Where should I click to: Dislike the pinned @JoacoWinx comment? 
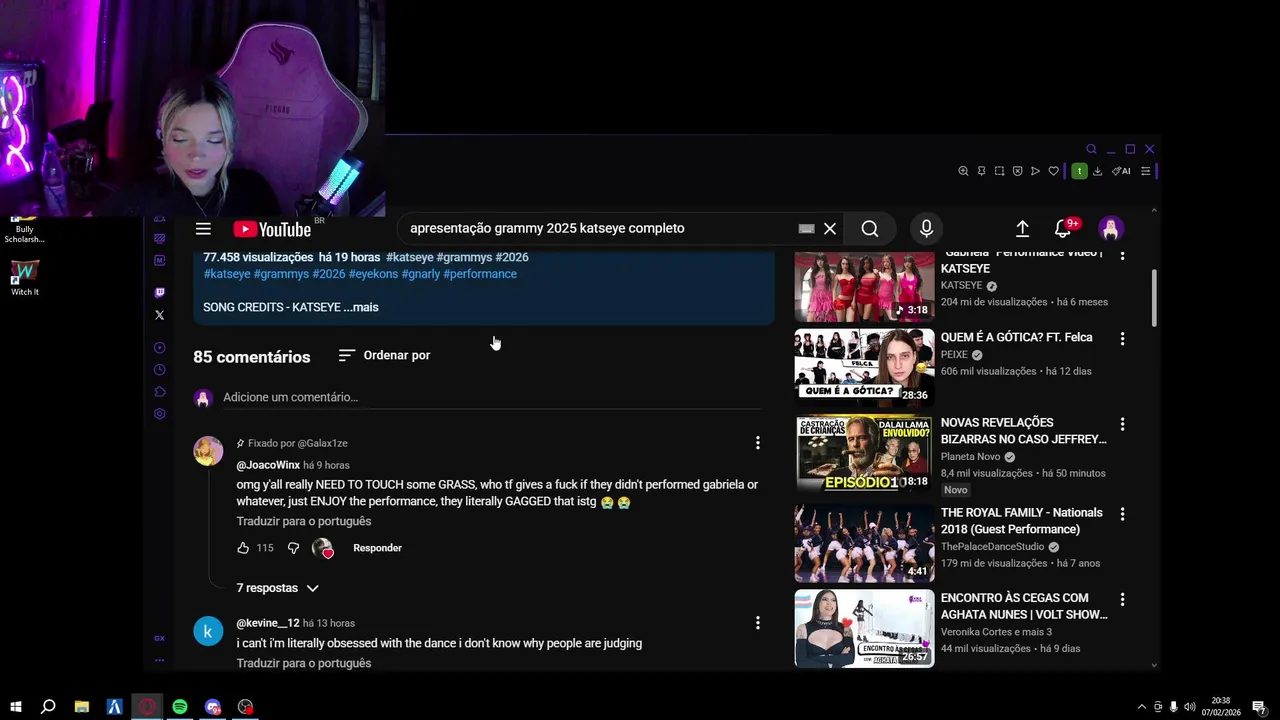293,548
